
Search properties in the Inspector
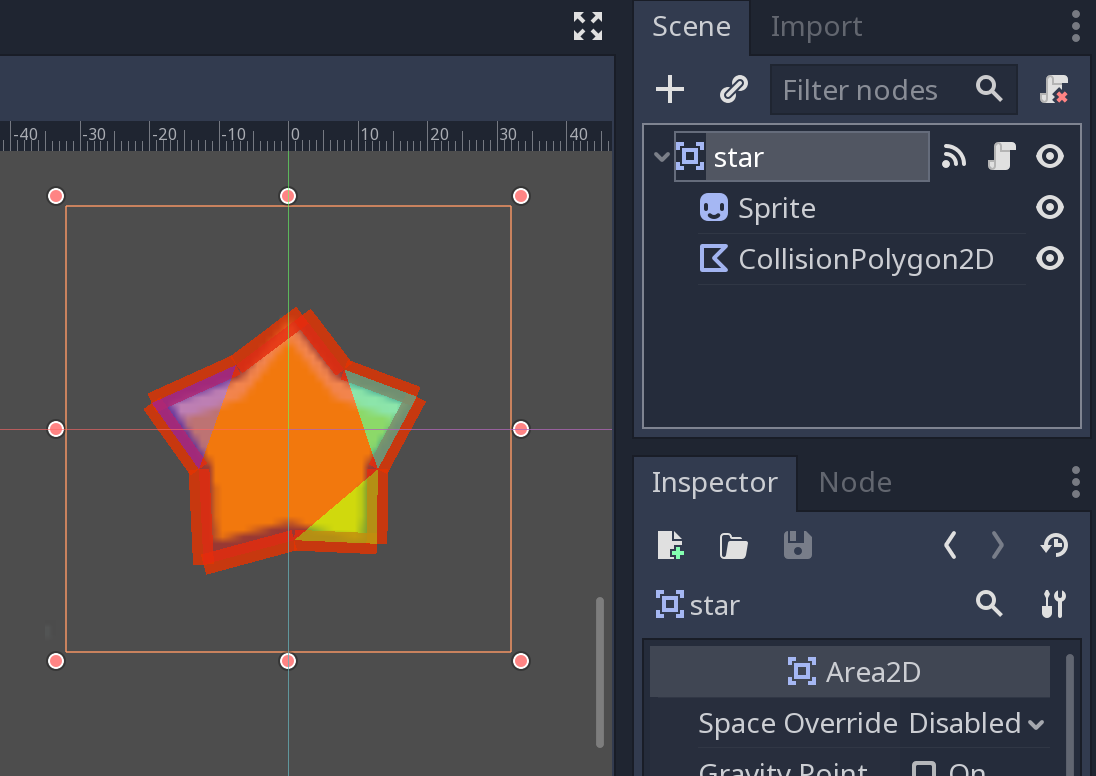pyautogui.click(x=989, y=603)
